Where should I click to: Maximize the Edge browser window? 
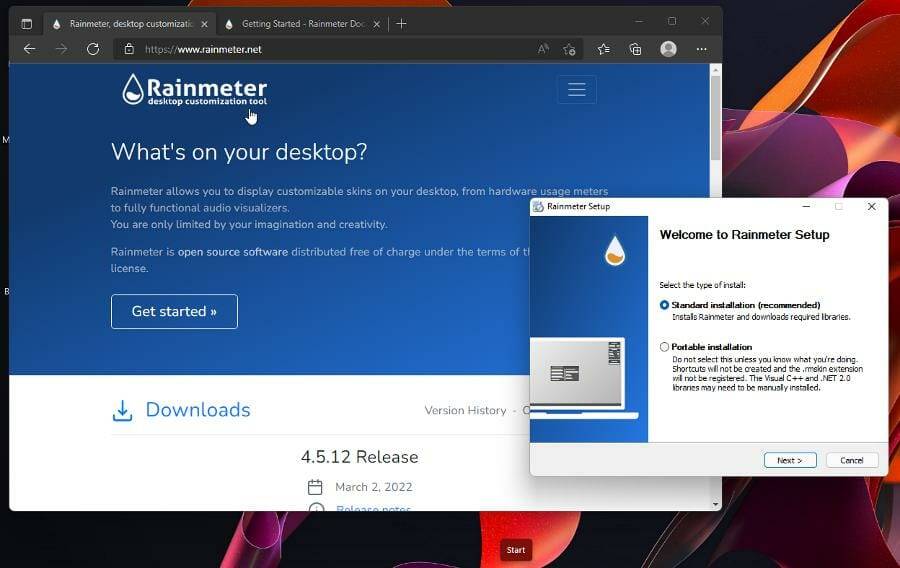672,21
